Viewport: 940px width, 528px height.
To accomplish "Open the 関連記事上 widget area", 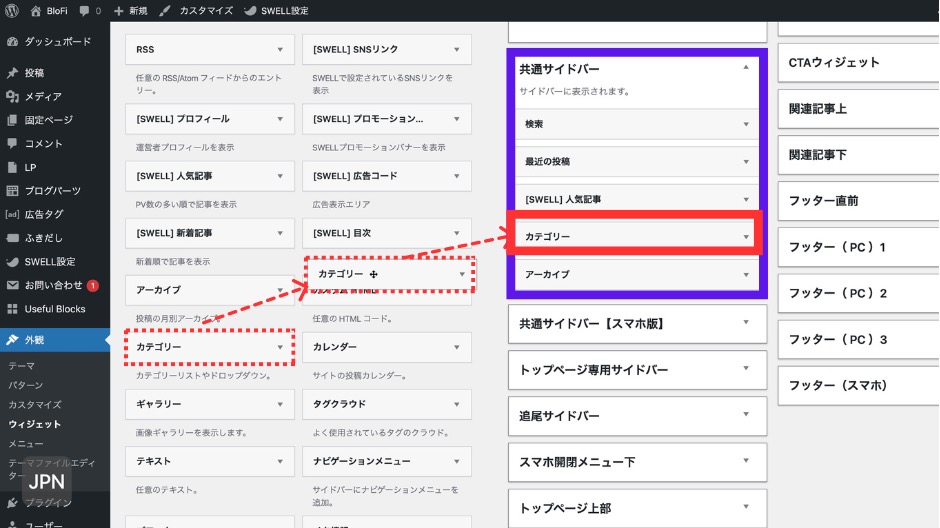I will 858,108.
